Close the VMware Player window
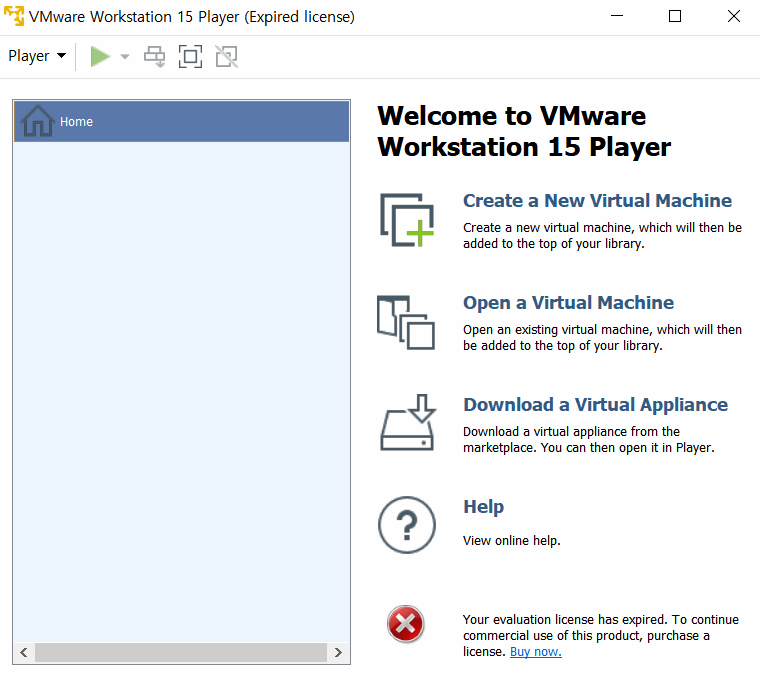760x684 pixels. coord(734,16)
